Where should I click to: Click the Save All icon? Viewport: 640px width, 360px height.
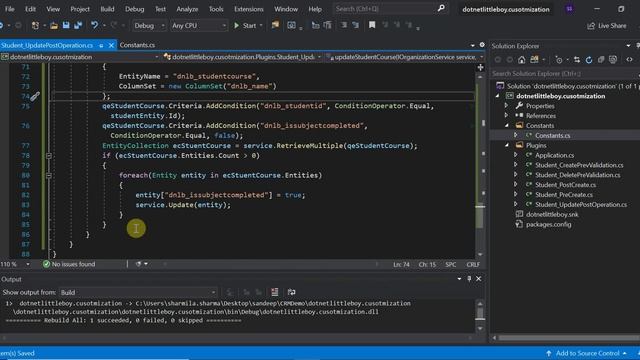(x=78, y=25)
